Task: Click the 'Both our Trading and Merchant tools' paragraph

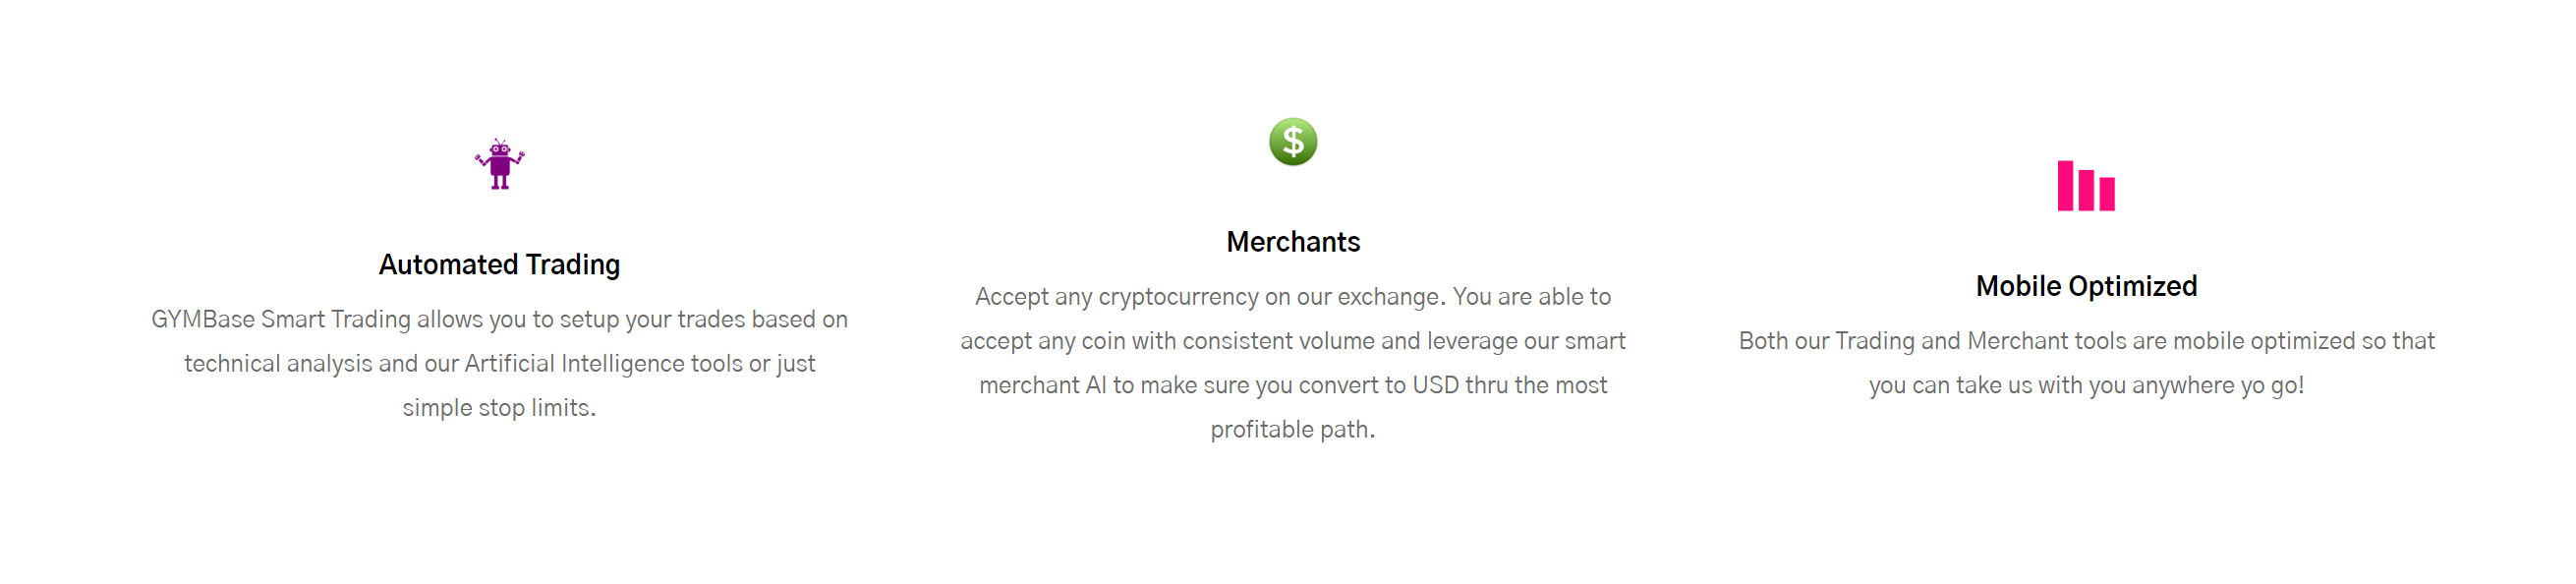Action: (2086, 363)
